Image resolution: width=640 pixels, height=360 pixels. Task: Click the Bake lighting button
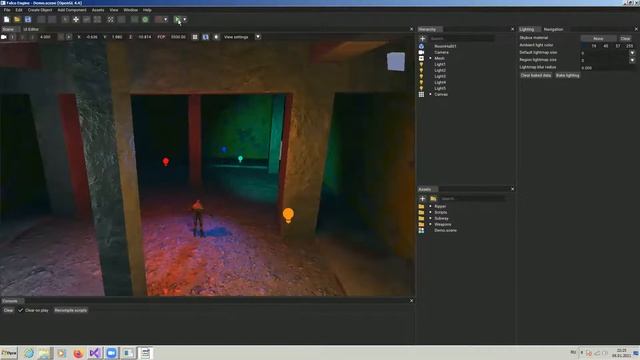pos(567,76)
